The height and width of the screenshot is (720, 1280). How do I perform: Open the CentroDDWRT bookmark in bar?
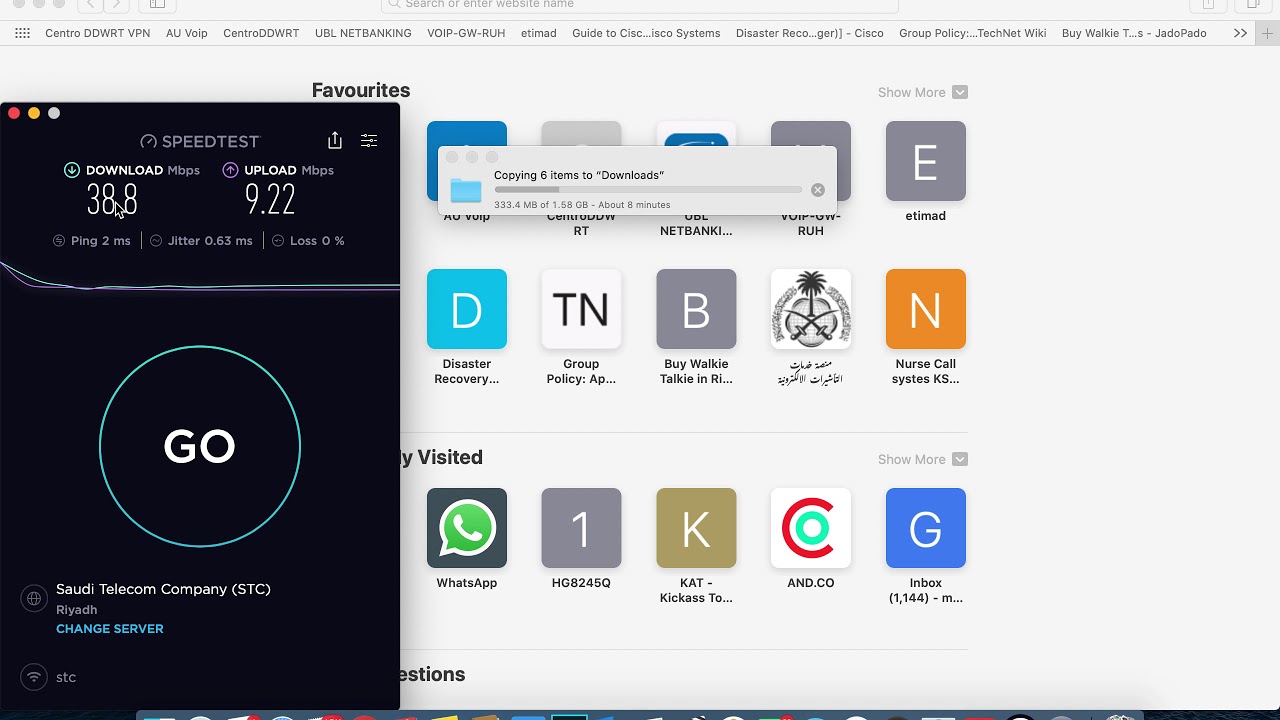point(261,33)
